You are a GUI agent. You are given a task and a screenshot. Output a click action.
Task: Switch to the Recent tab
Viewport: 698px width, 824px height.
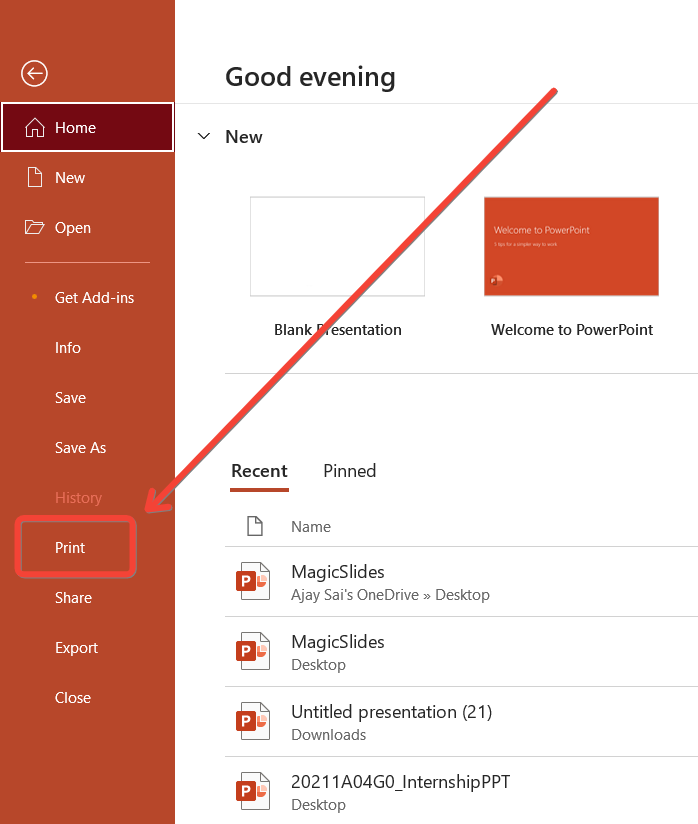[x=259, y=471]
